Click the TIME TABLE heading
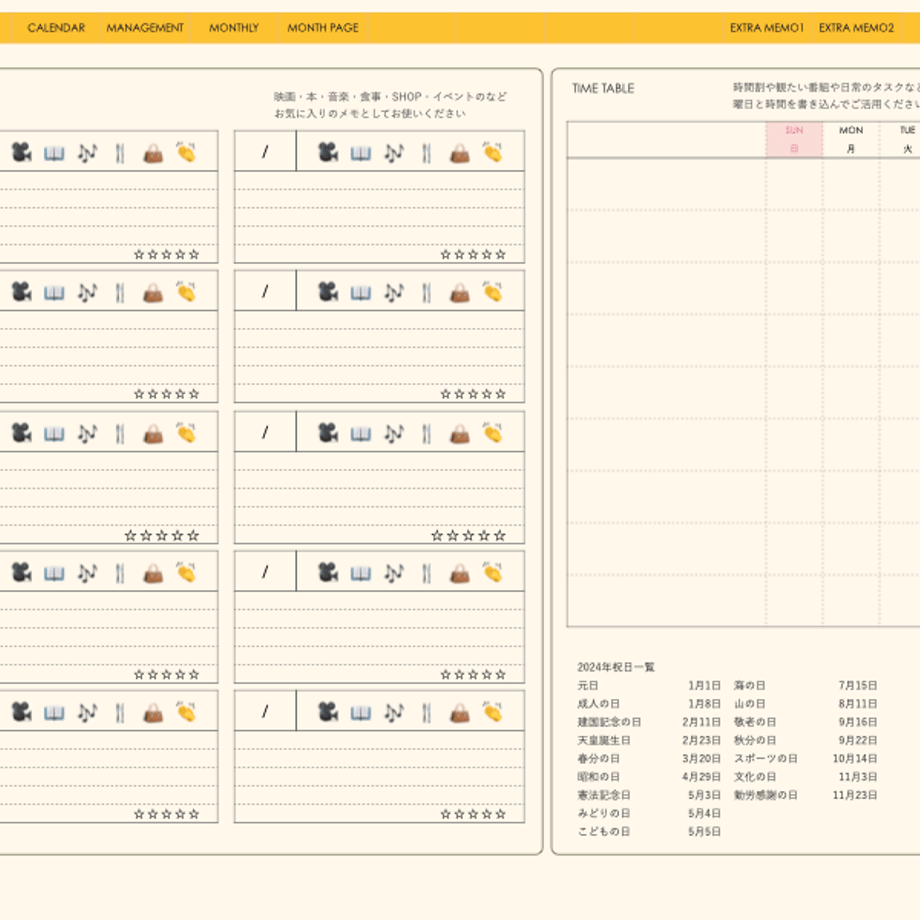This screenshot has height=920, width=920. click(x=603, y=89)
